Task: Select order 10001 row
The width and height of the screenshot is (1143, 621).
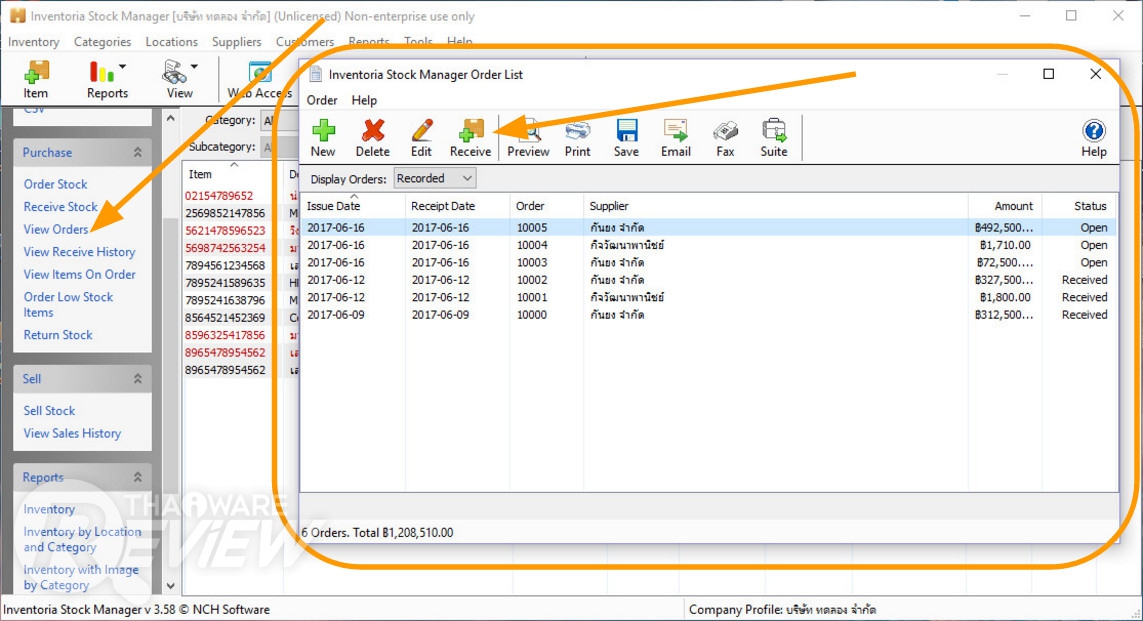Action: point(709,297)
